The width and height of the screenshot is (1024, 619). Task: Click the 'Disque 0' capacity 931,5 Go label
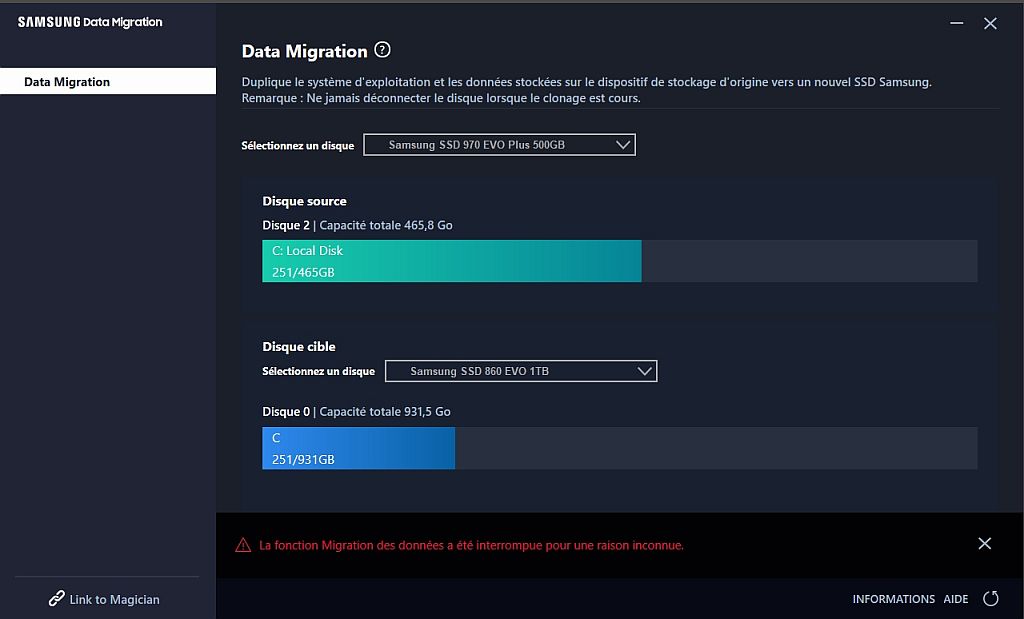tap(357, 412)
